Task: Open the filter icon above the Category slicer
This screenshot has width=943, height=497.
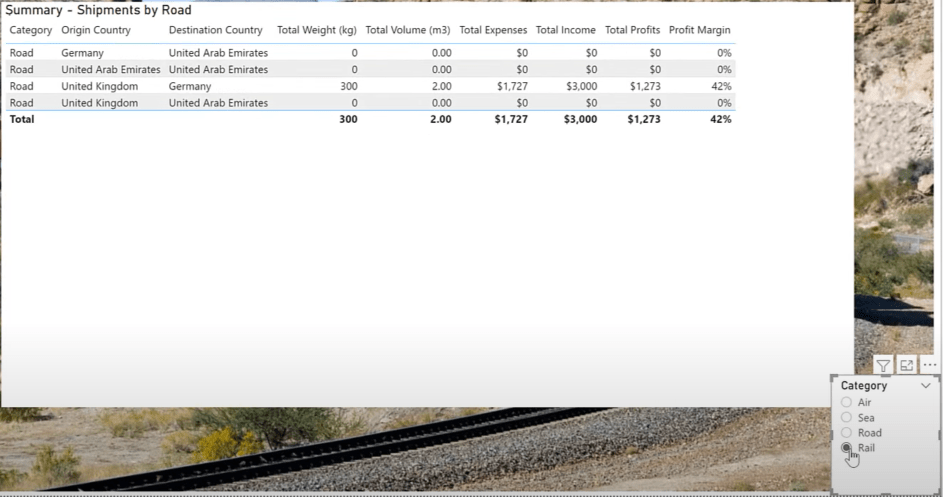Action: [x=883, y=365]
